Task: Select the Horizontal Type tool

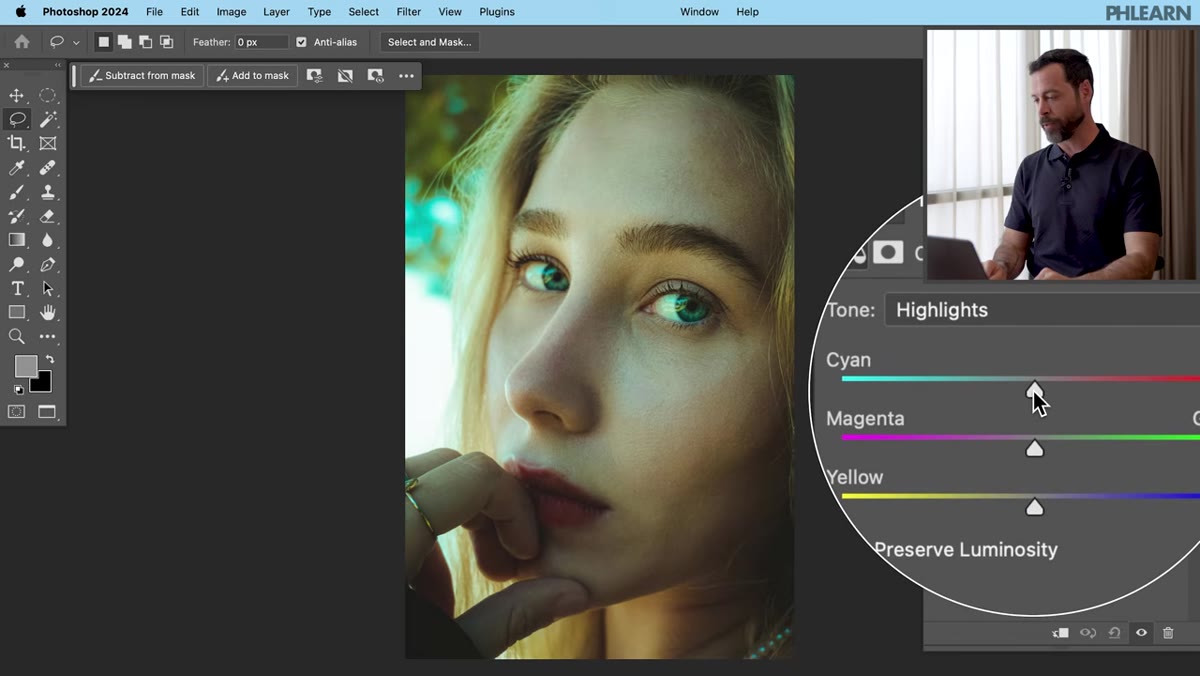Action: click(17, 288)
